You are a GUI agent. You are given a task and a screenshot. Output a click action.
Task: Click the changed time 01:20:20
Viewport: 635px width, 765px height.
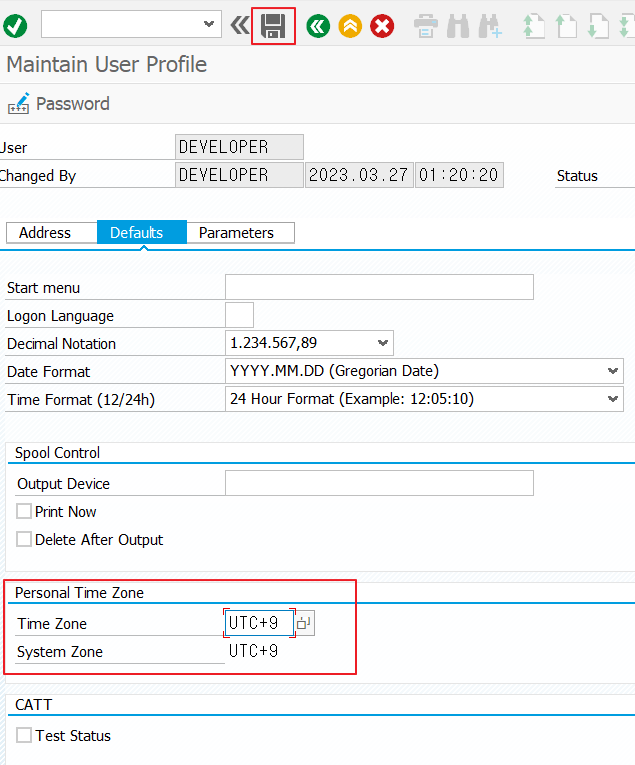coord(459,175)
